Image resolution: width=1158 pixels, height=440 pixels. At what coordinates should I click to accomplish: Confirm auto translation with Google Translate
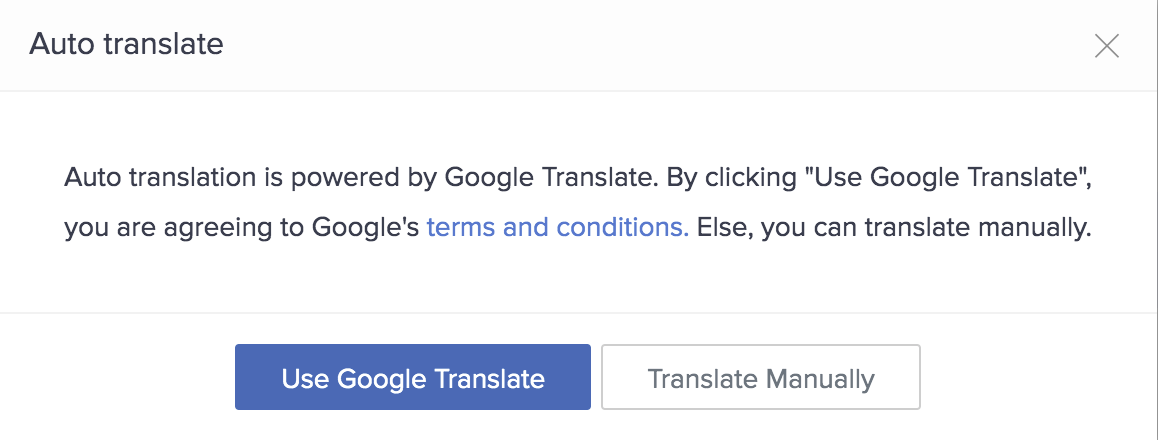tap(412, 378)
